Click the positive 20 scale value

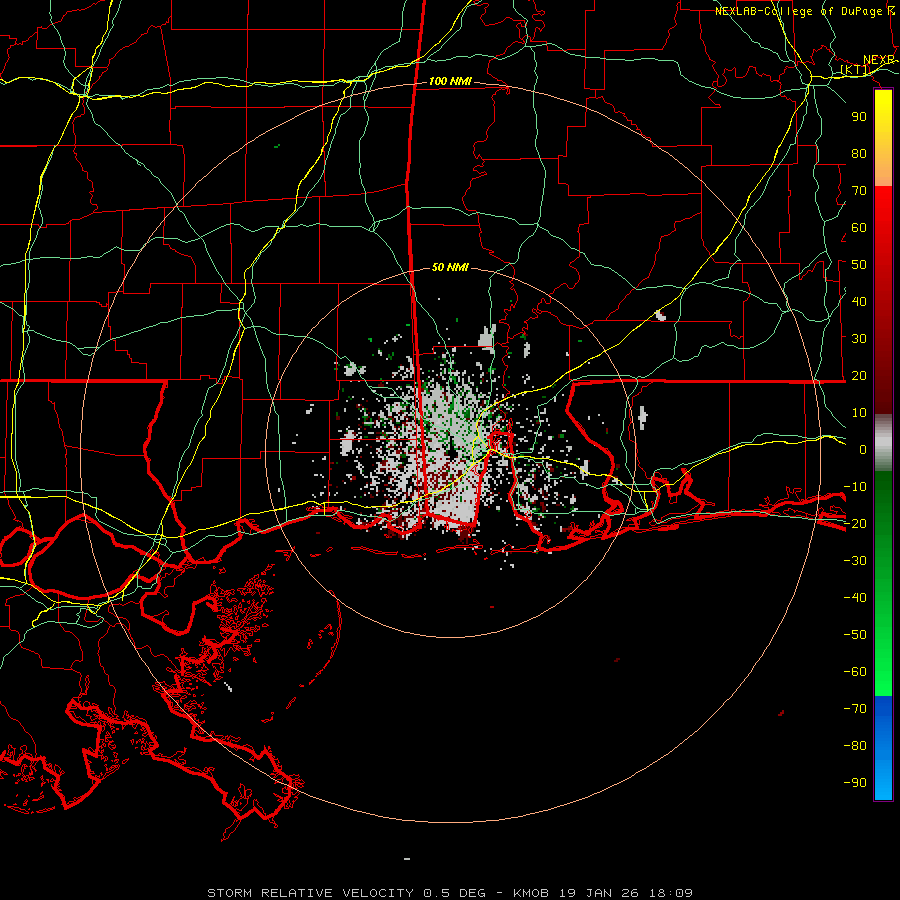tap(859, 375)
